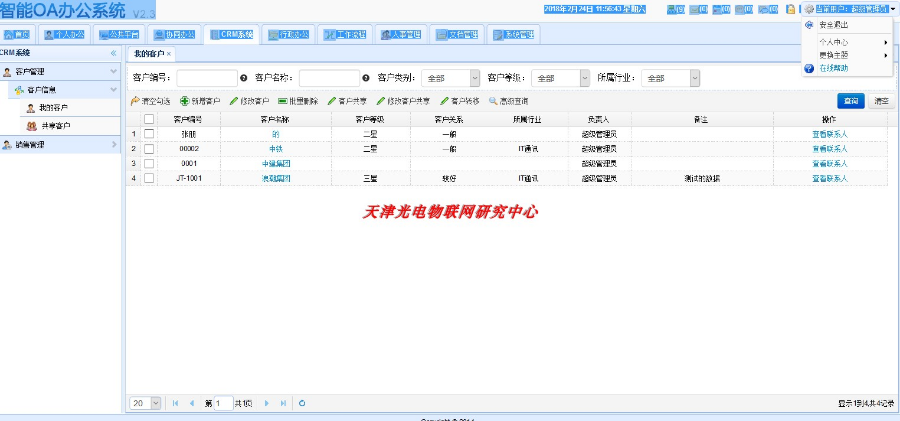Go to next page in pager
This screenshot has width=900, height=421.
click(x=266, y=403)
